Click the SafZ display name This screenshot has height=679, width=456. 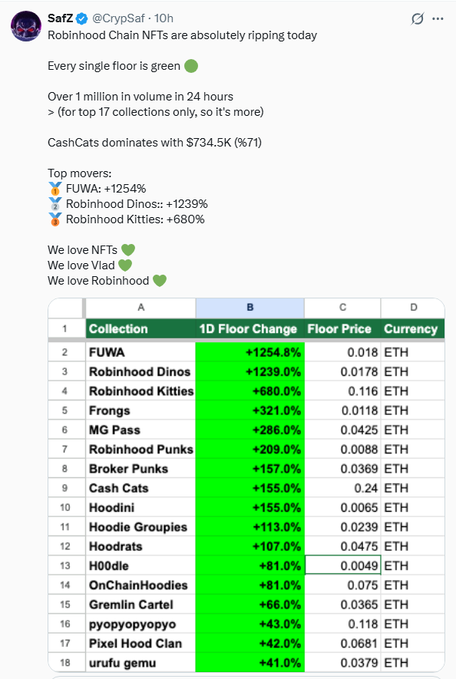click(60, 18)
